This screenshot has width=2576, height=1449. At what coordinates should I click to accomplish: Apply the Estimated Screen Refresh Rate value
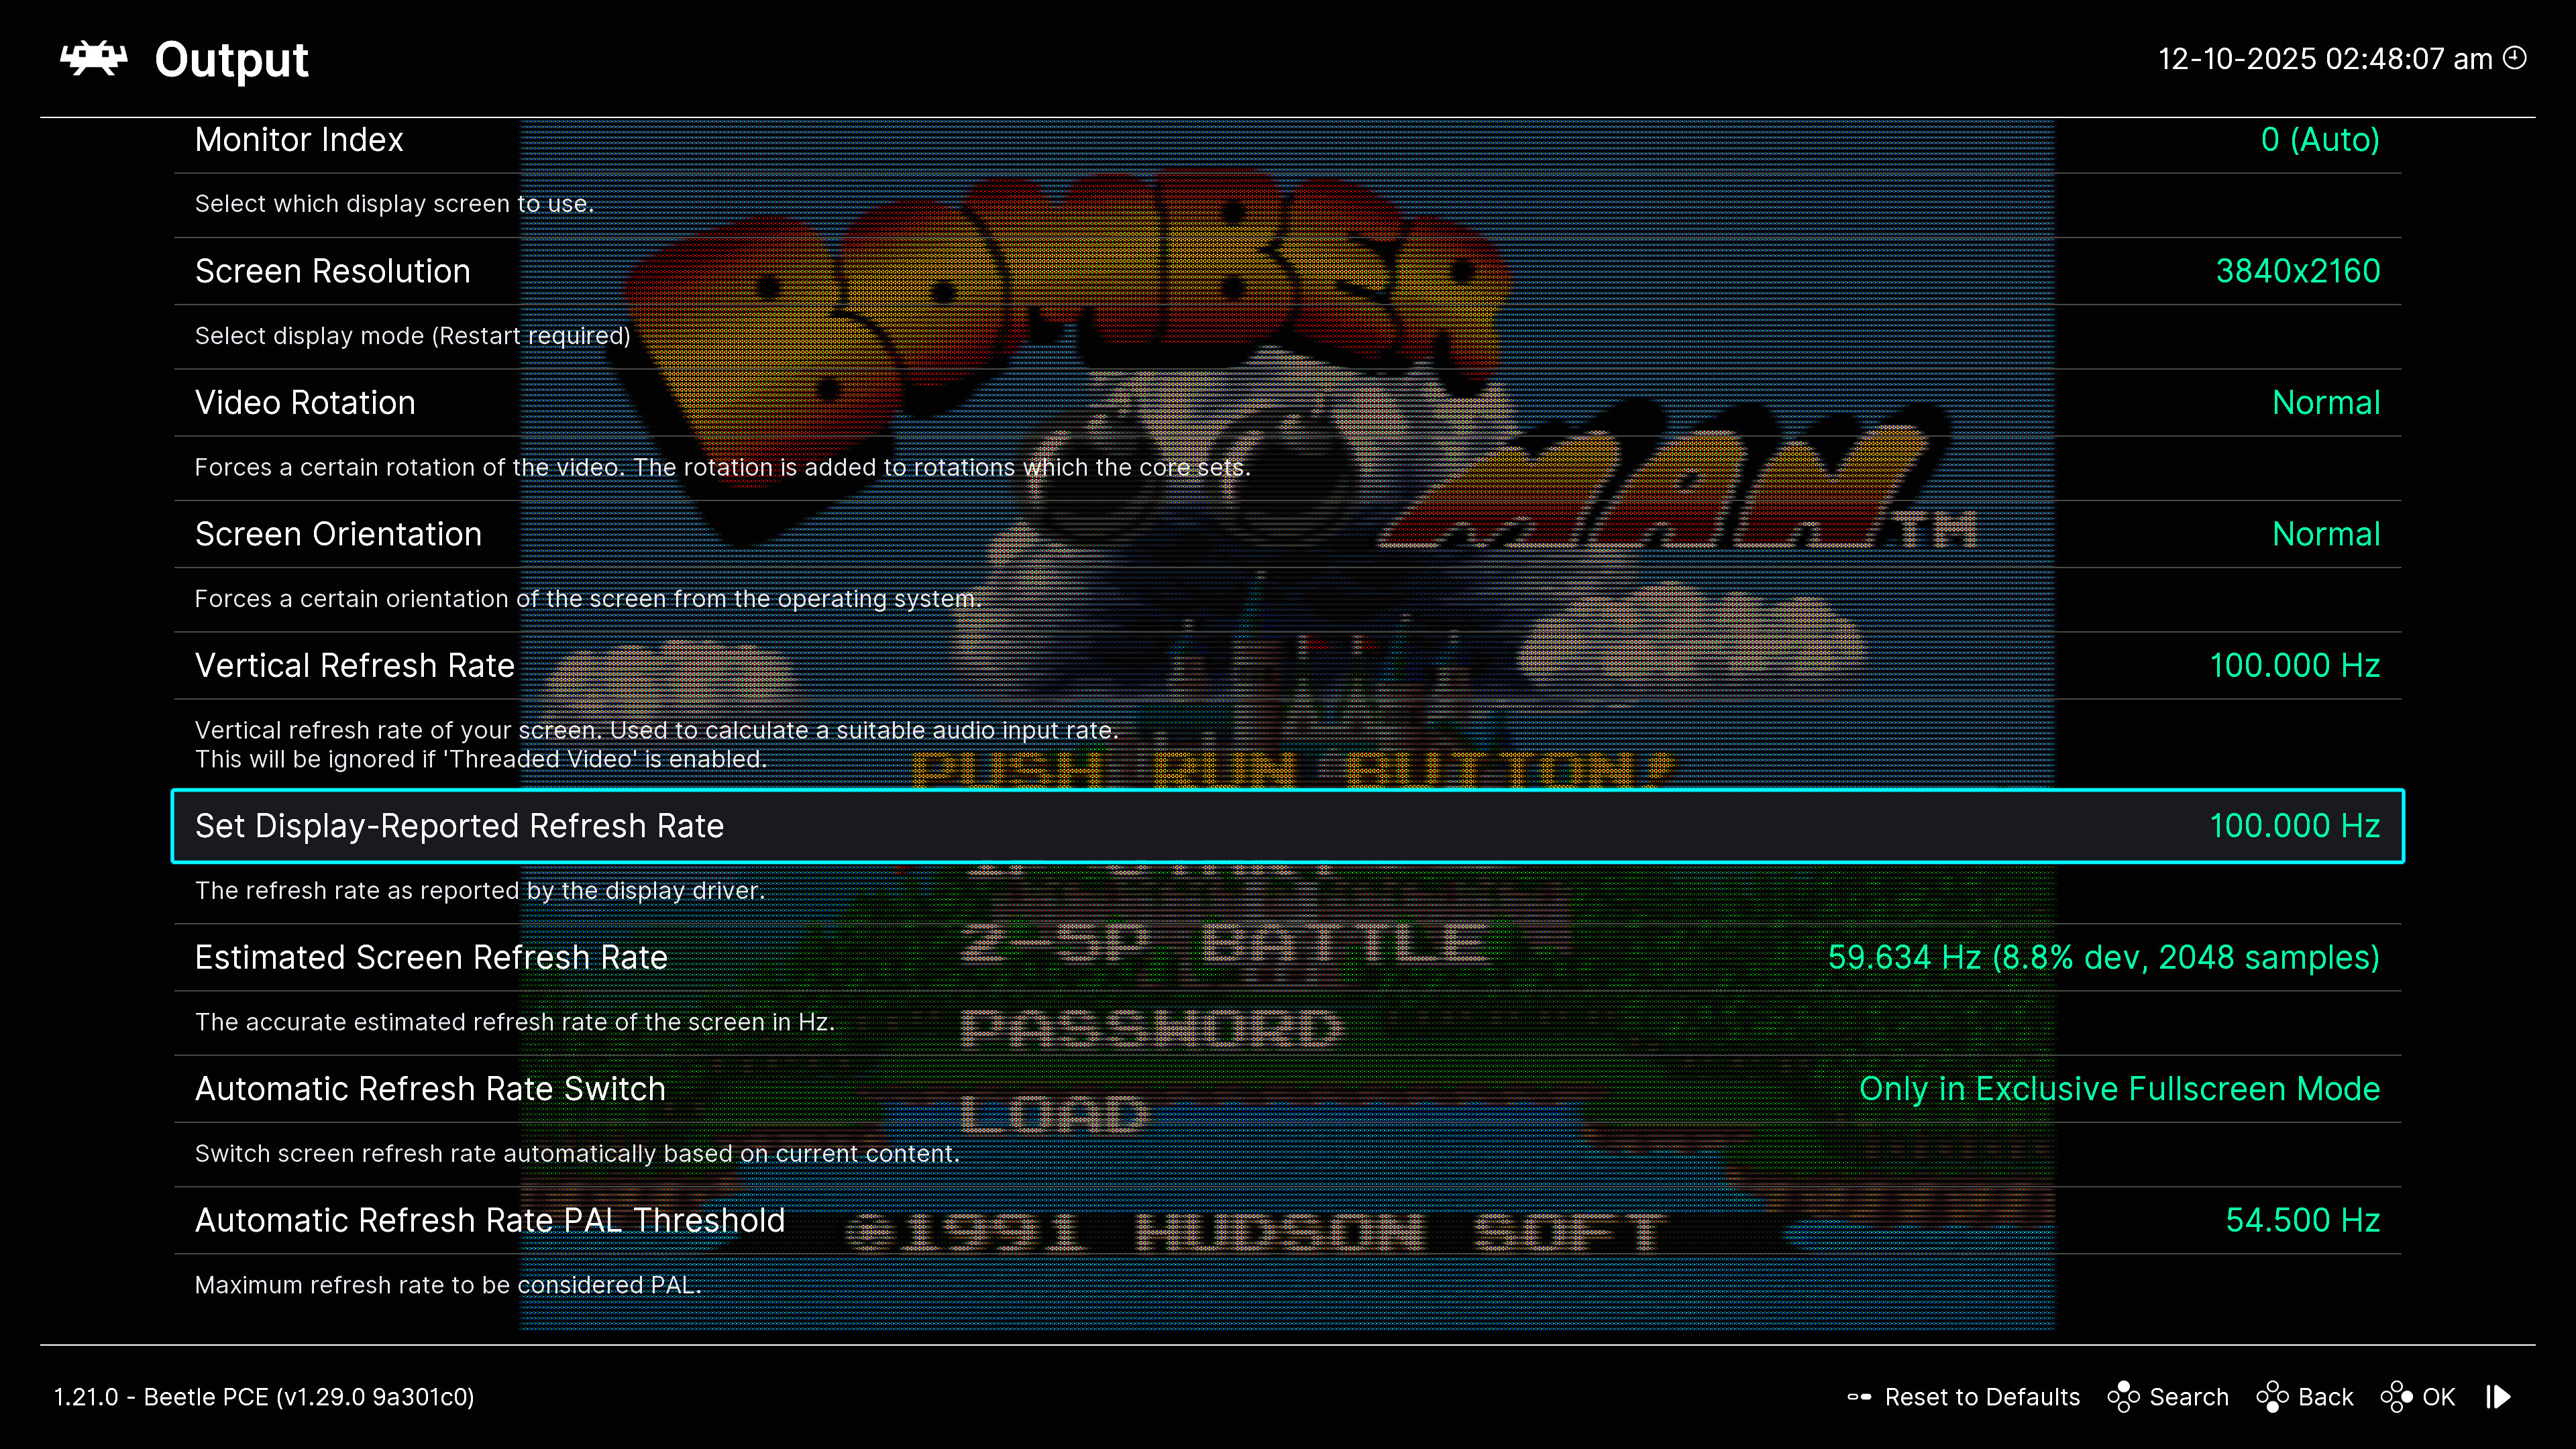[2103, 958]
